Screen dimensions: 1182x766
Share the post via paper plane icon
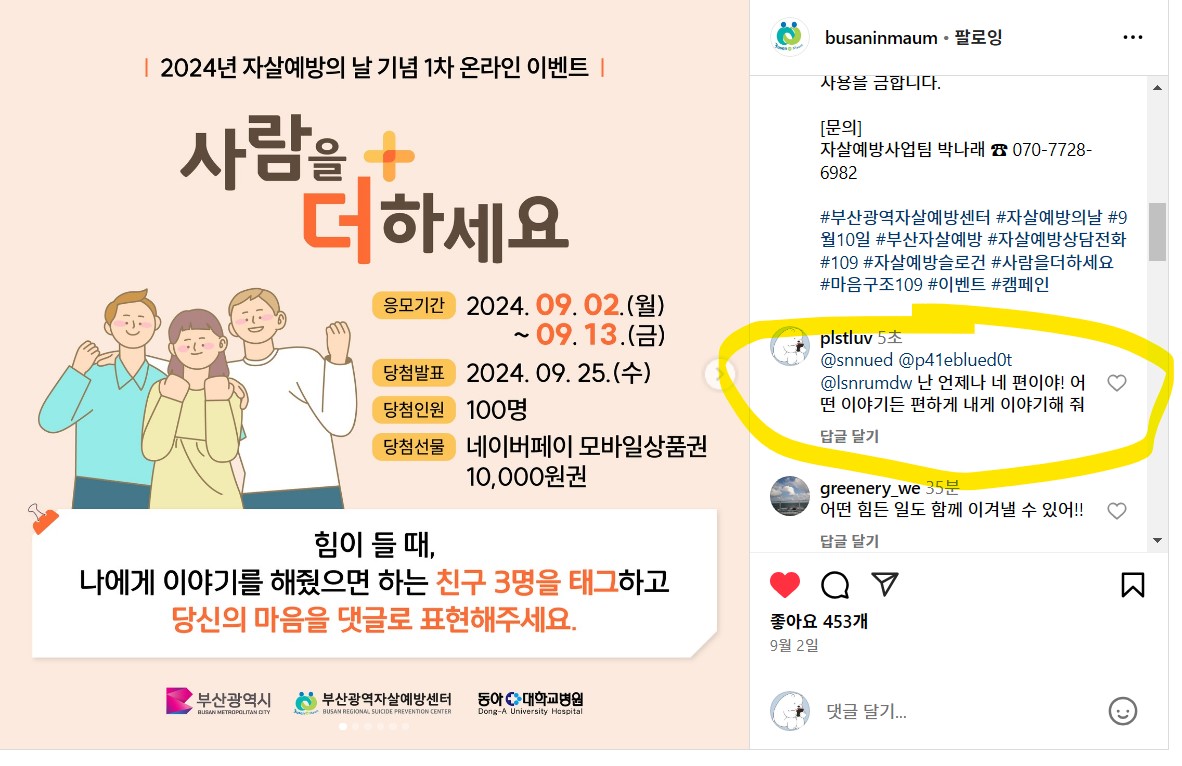(884, 584)
